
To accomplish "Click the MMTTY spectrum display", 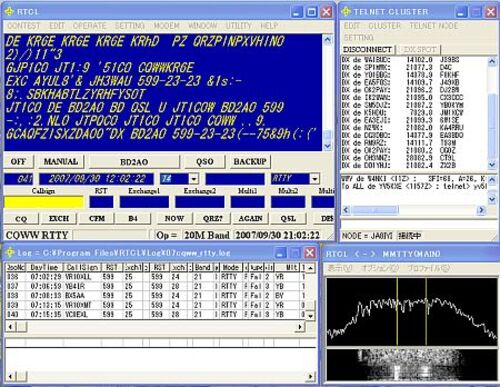I will pyautogui.click(x=411, y=312).
